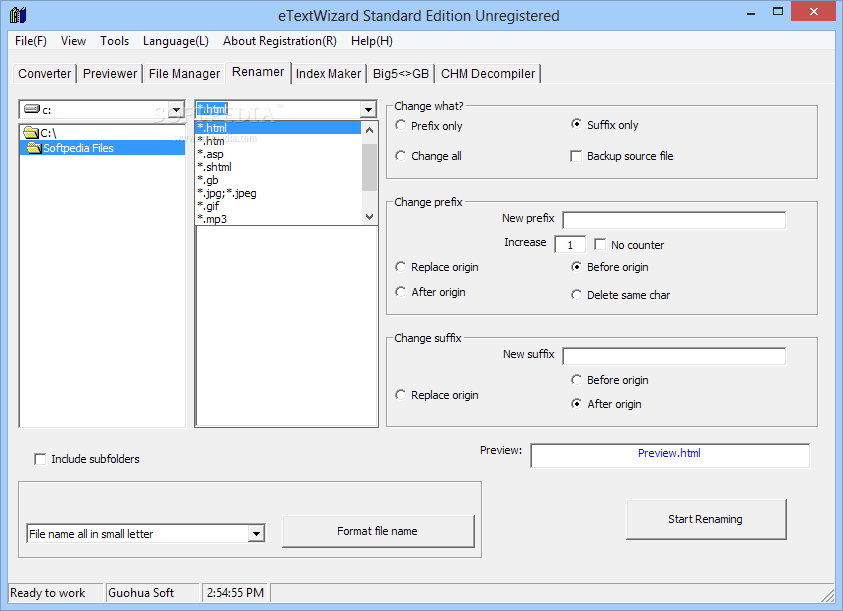Viewport: 843px width, 611px height.
Task: Select Replace origin under Change prefix
Action: coord(401,267)
